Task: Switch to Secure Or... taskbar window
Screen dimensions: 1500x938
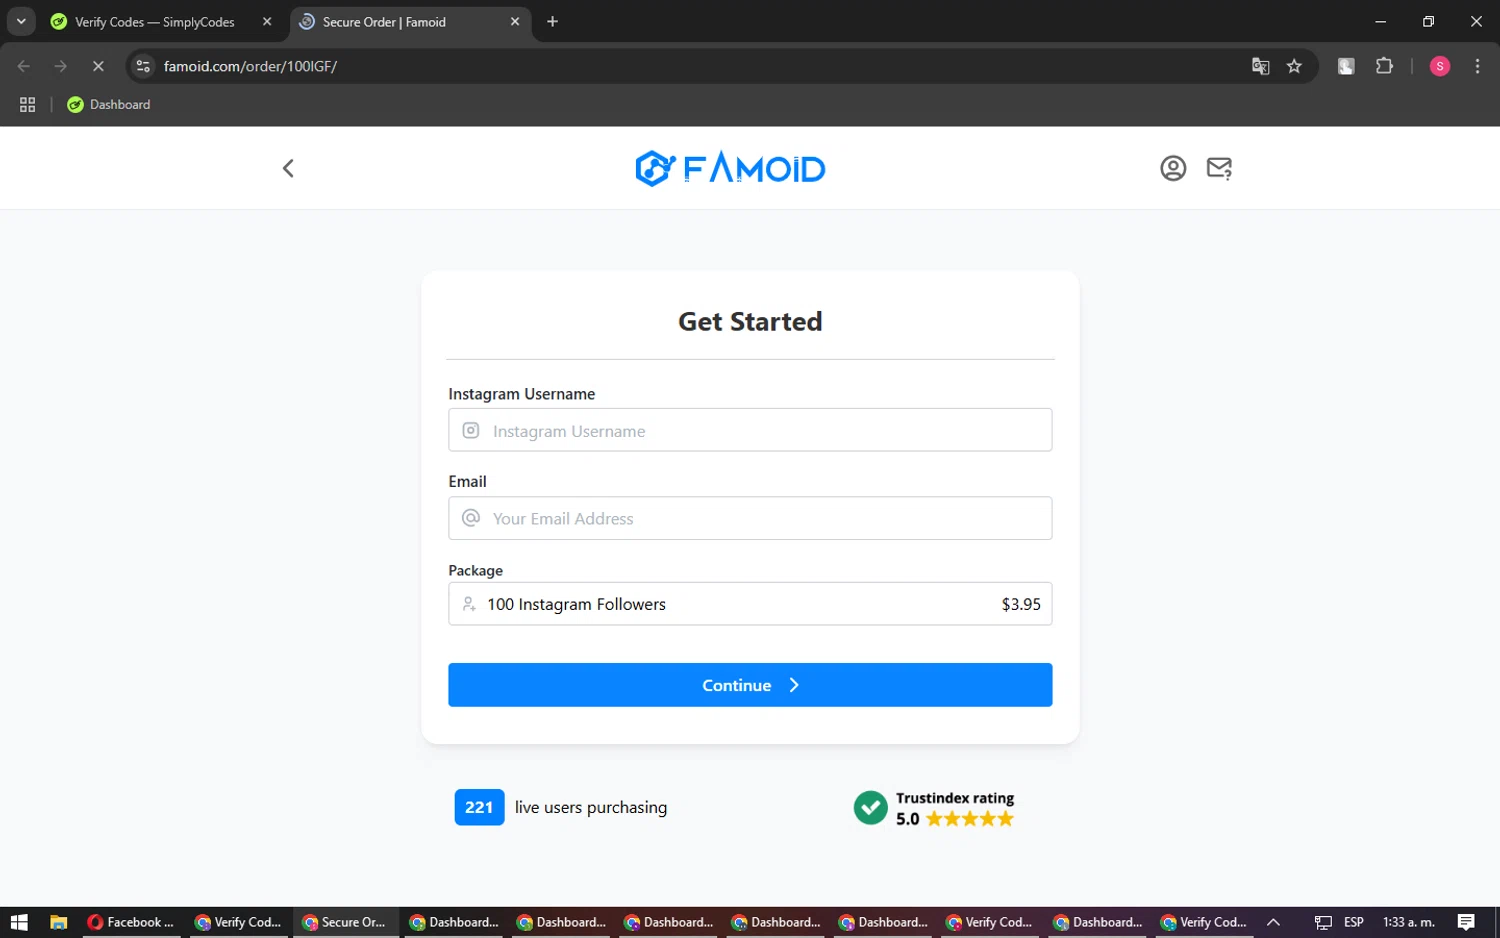Action: coord(345,922)
